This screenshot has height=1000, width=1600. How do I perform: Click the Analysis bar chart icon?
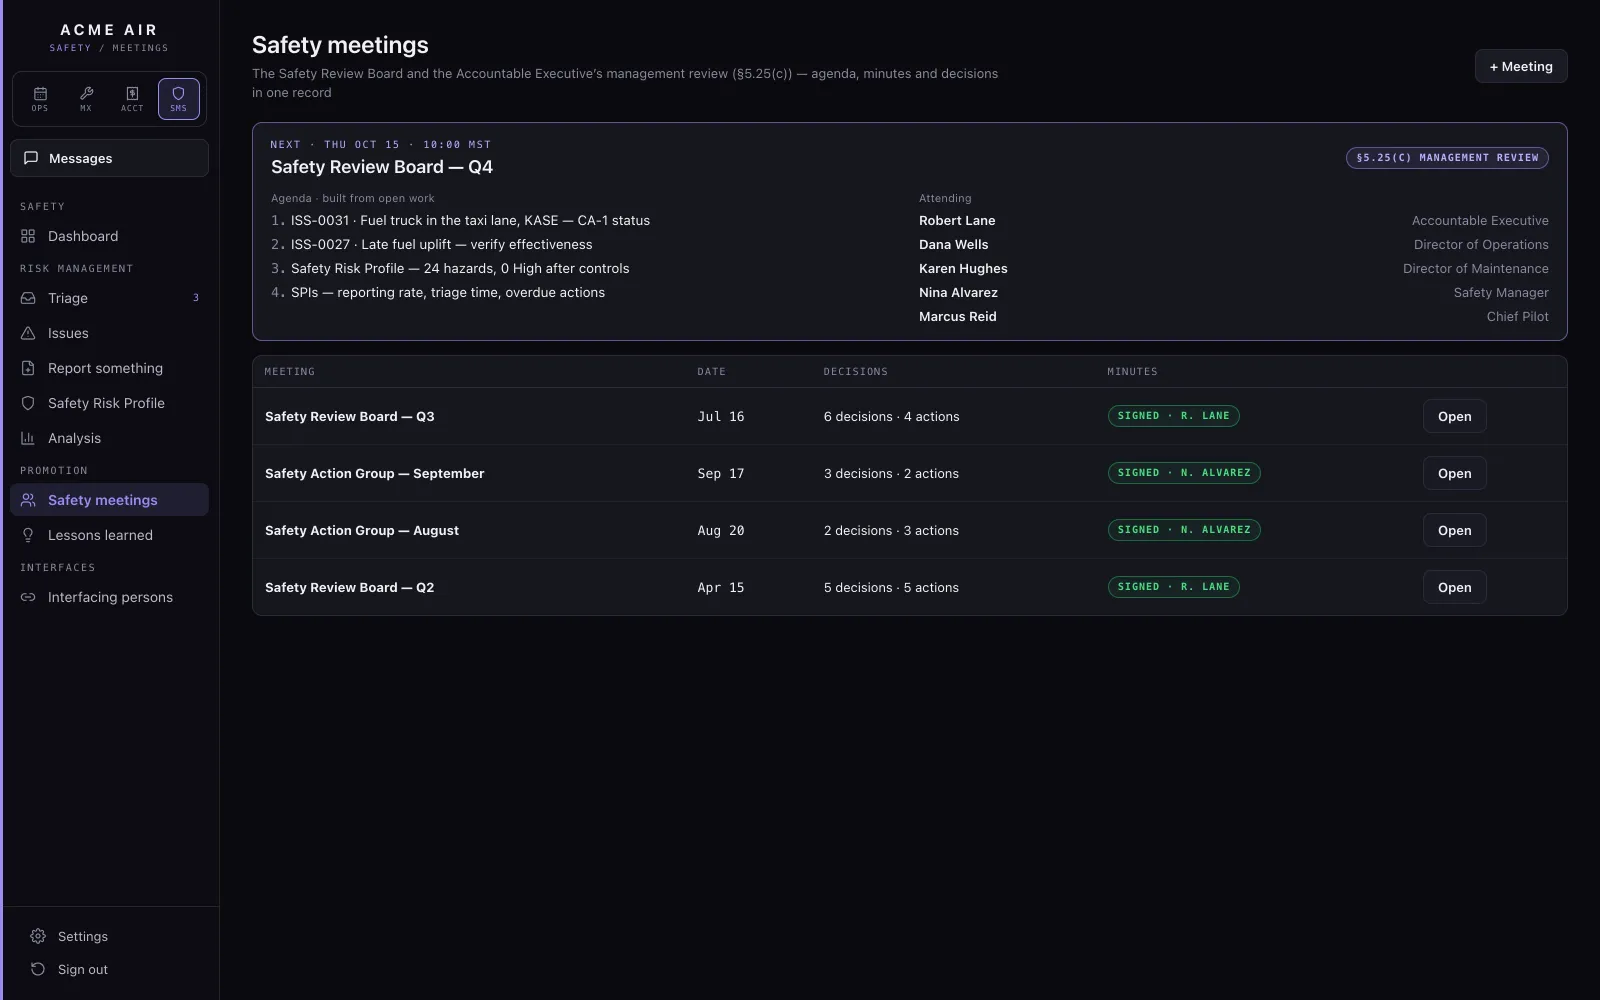(x=28, y=438)
